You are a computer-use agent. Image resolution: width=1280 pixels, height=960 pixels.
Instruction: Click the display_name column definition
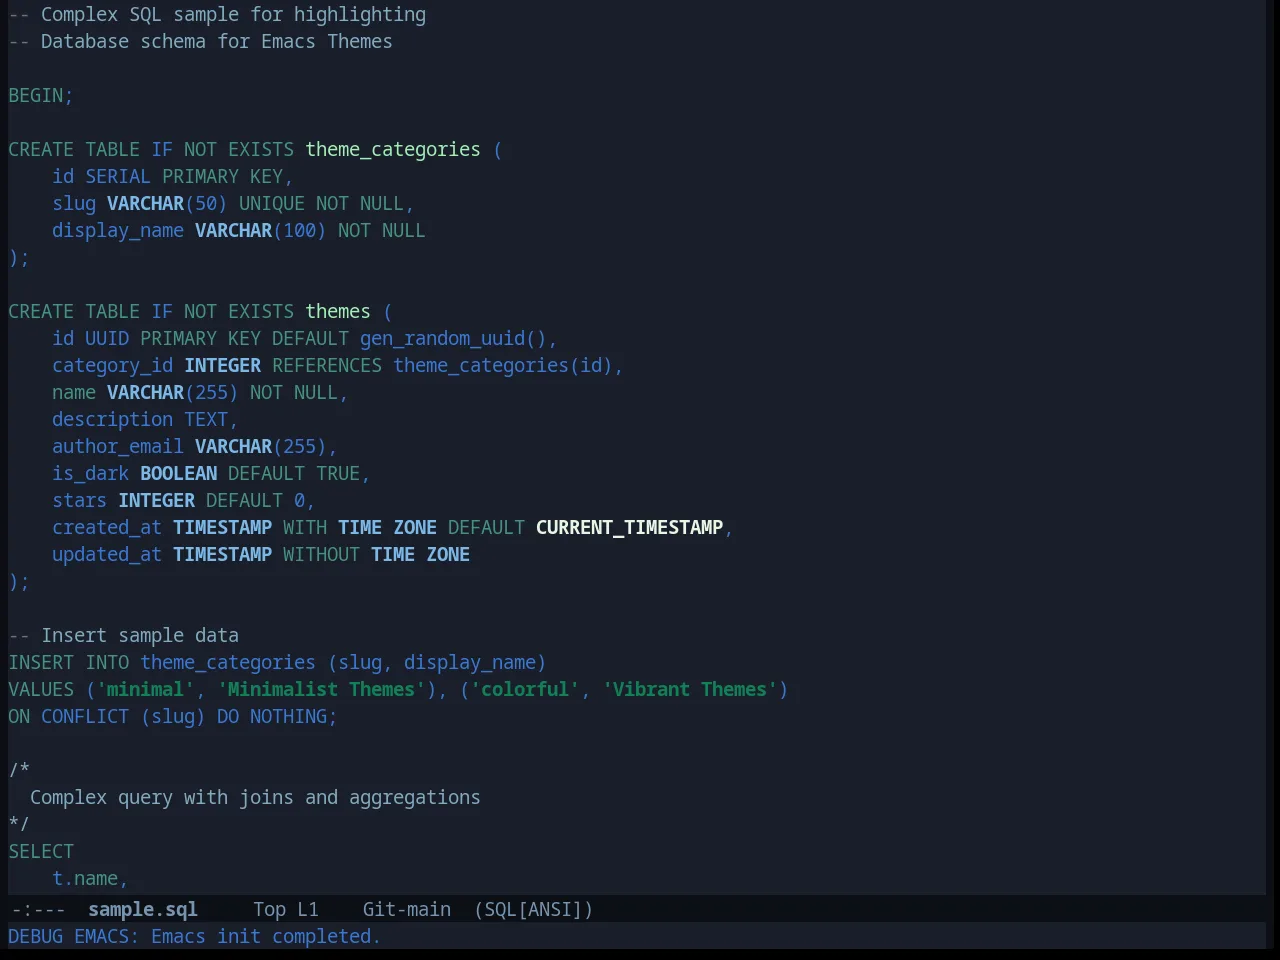coord(118,230)
